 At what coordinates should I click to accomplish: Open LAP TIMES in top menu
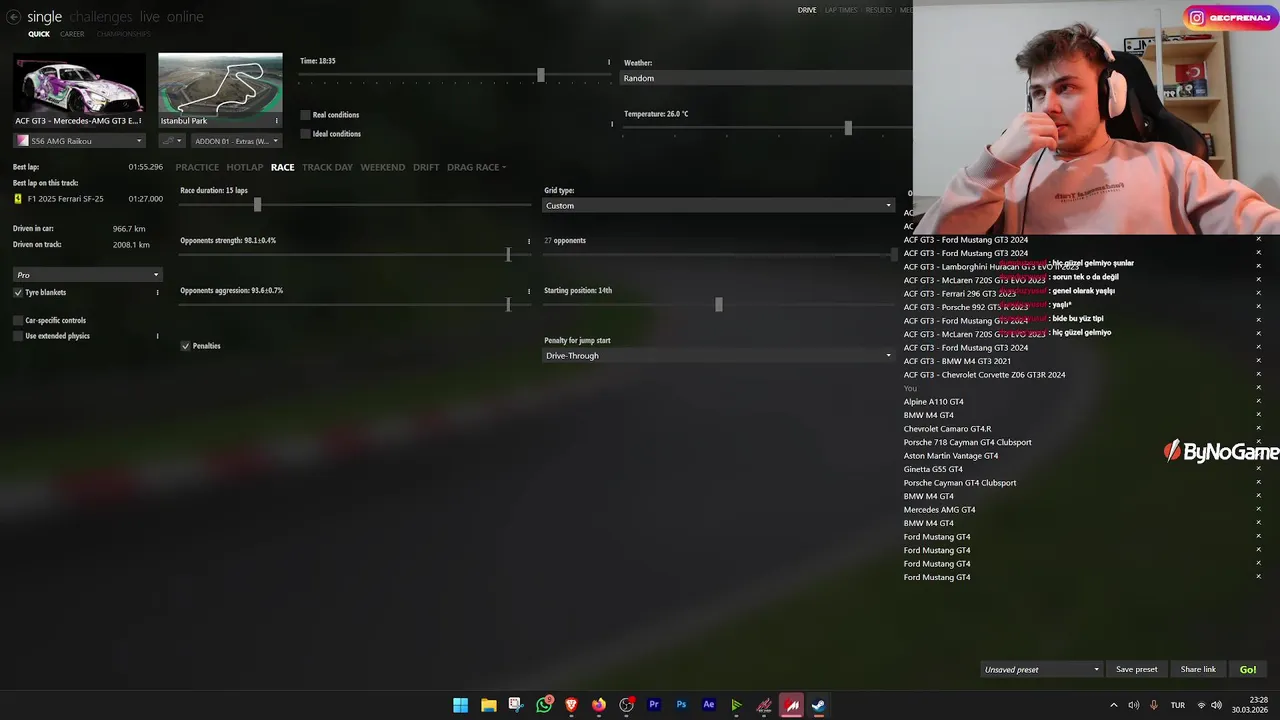pos(841,10)
